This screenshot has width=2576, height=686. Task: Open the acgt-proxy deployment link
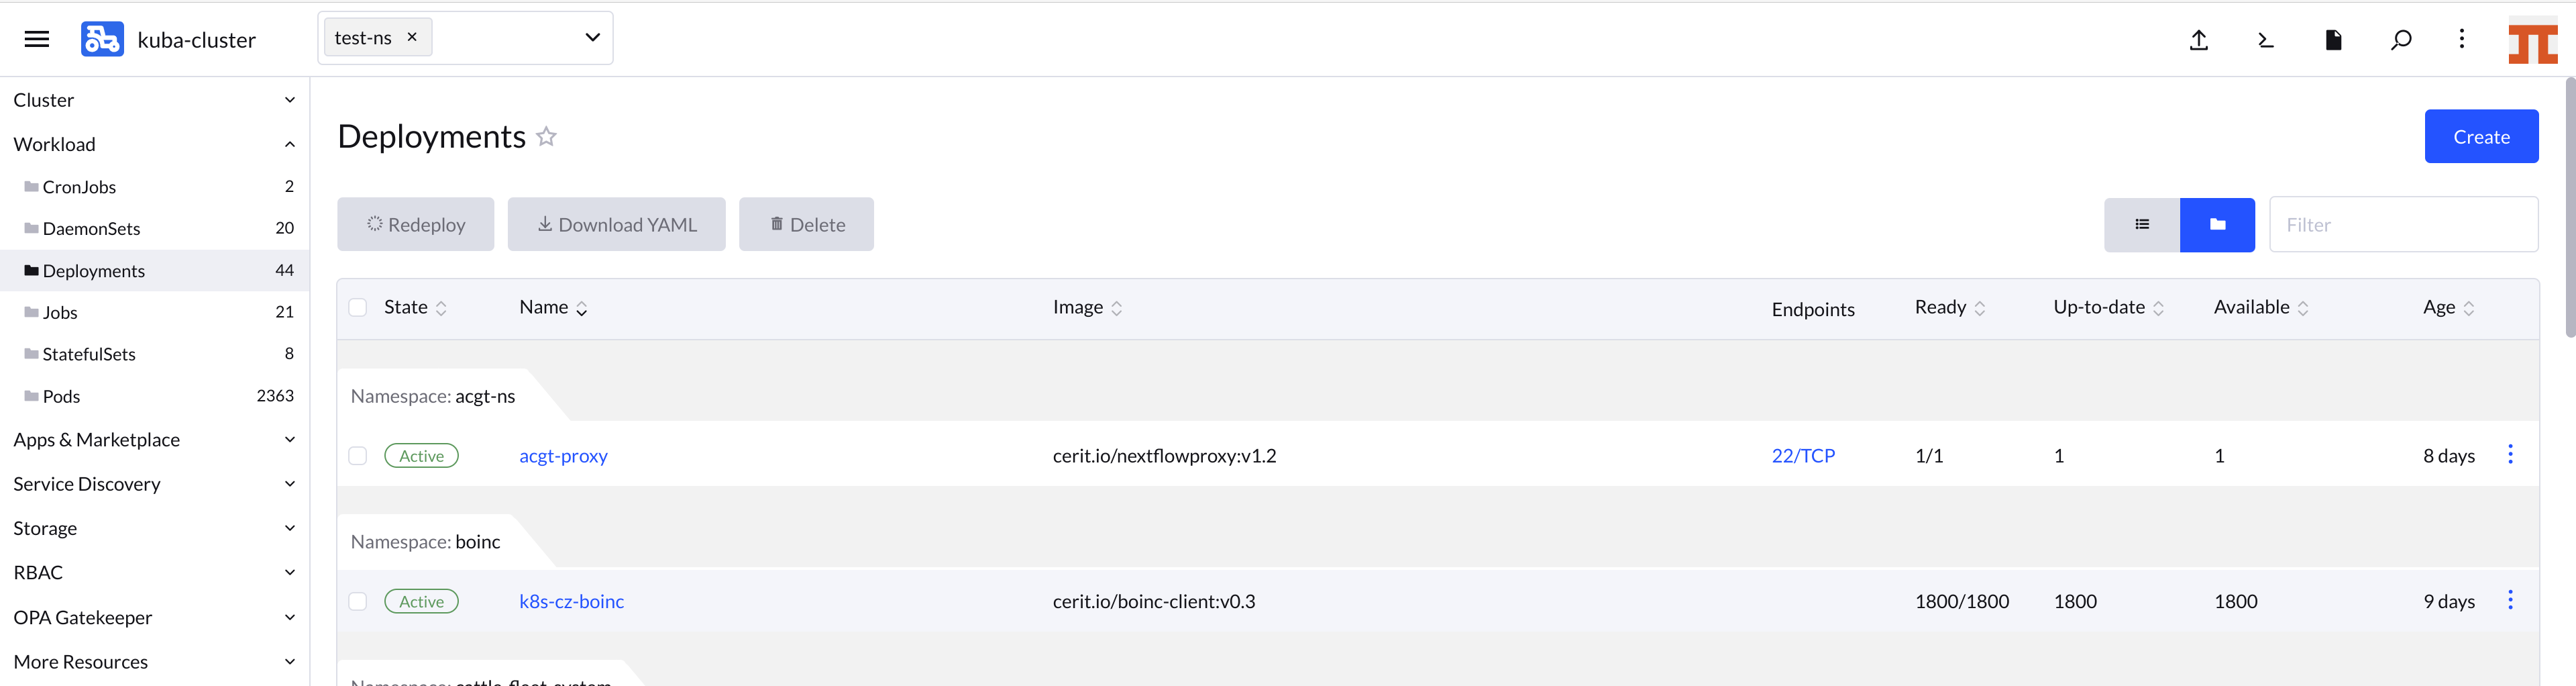click(x=563, y=455)
